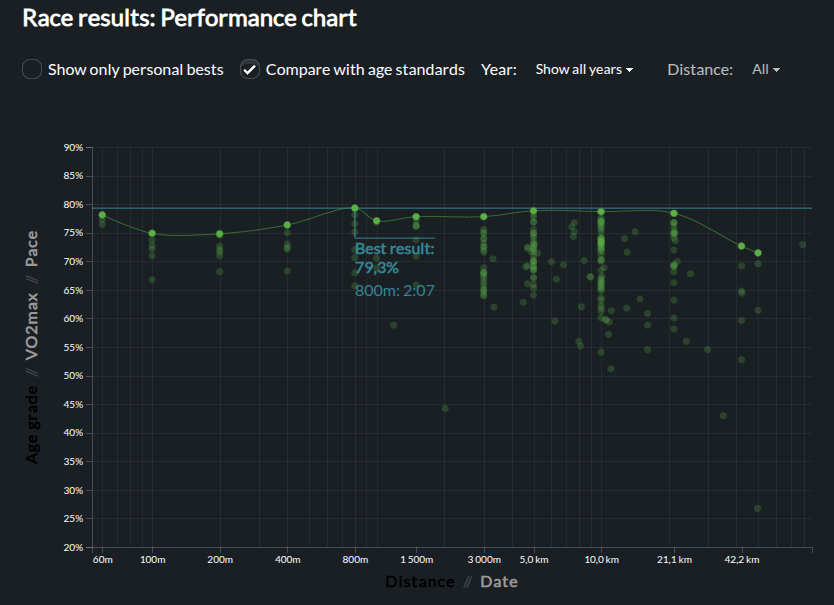This screenshot has height=605, width=834.
Task: Select the 400m personal best point
Action: (287, 225)
